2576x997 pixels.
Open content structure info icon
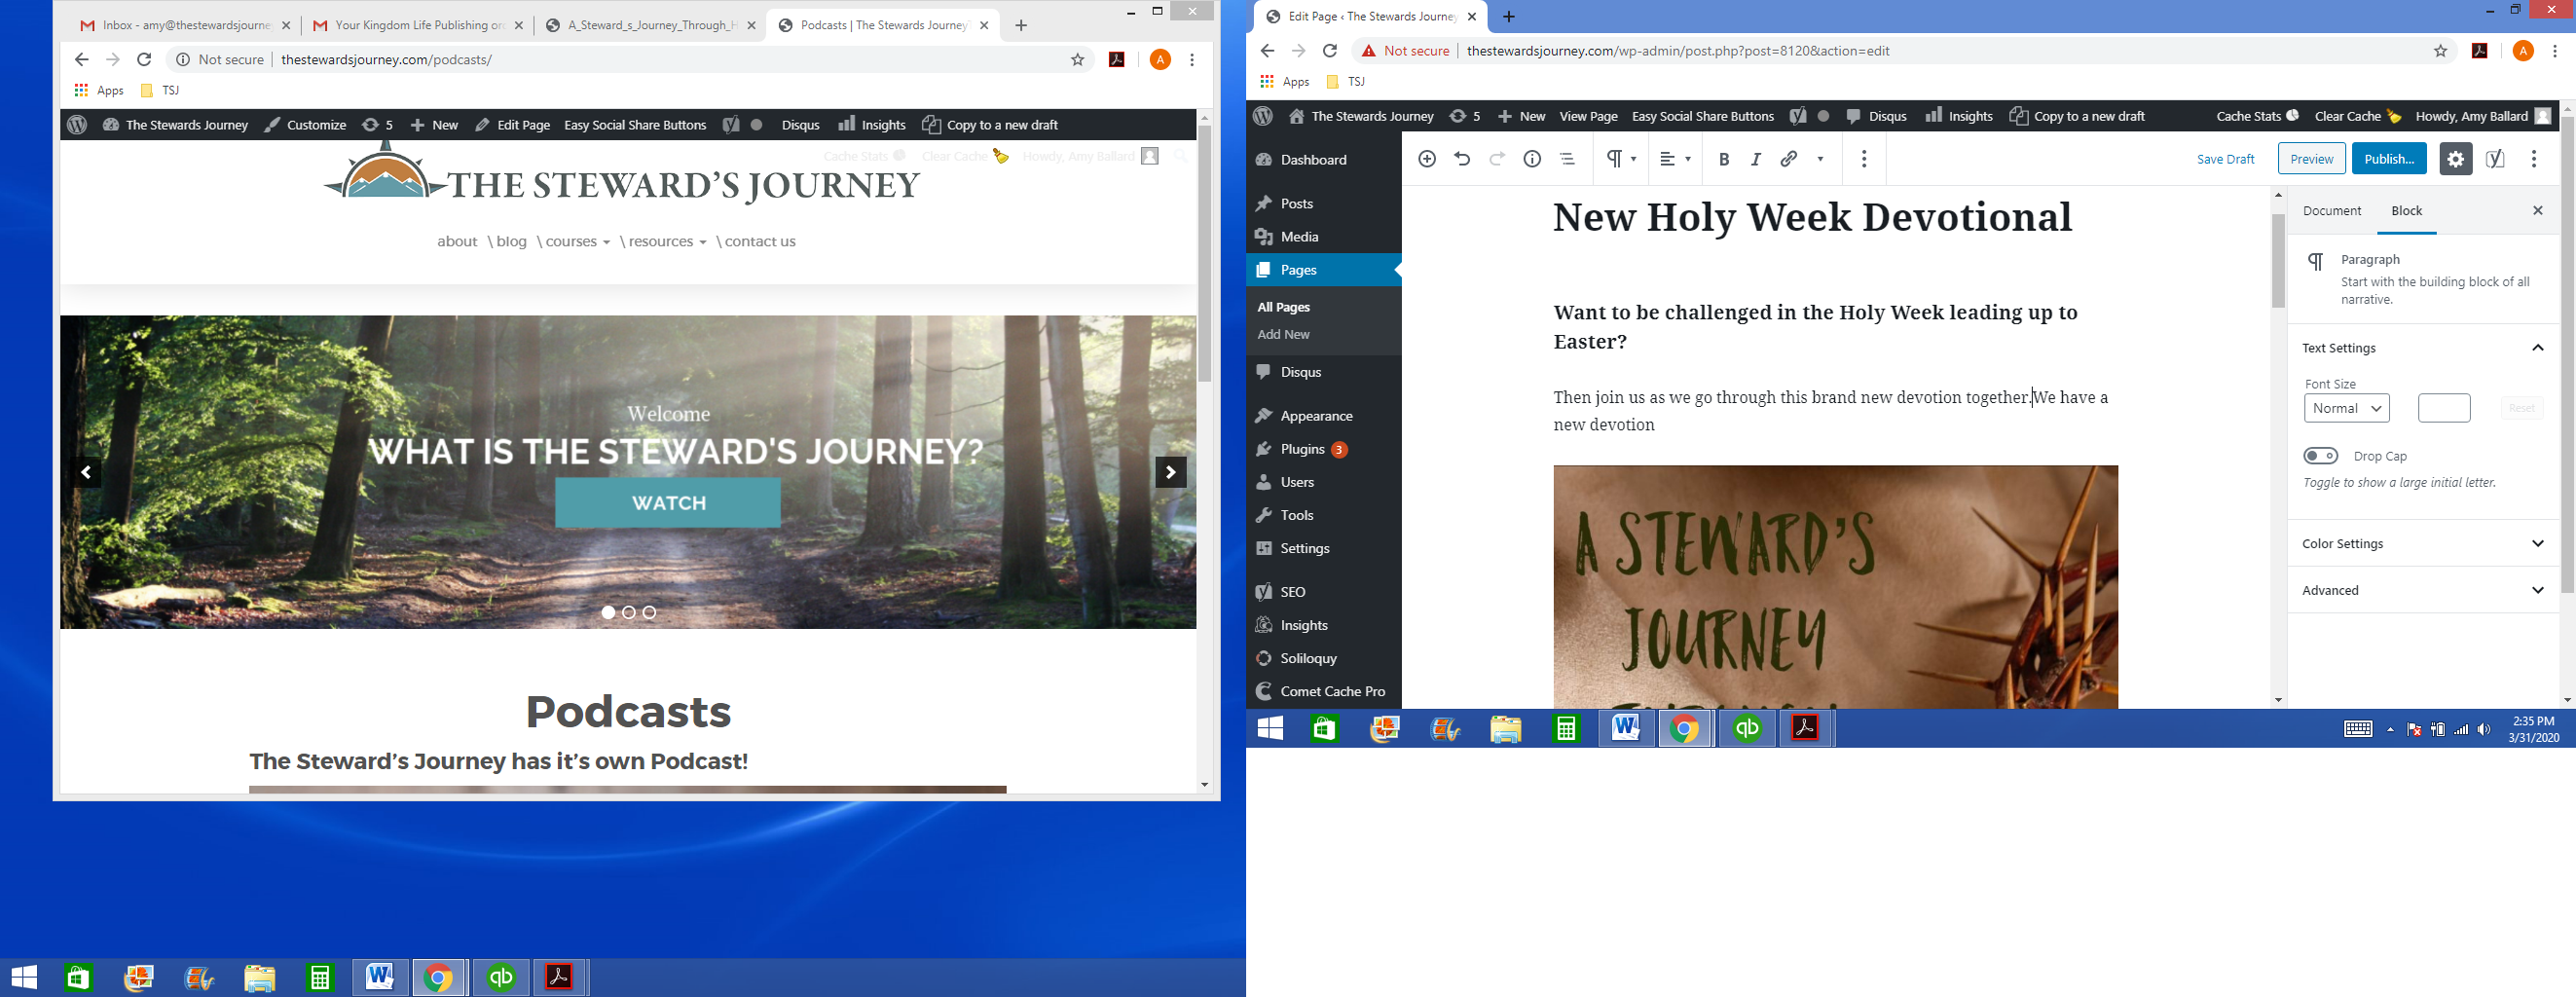click(x=1532, y=159)
